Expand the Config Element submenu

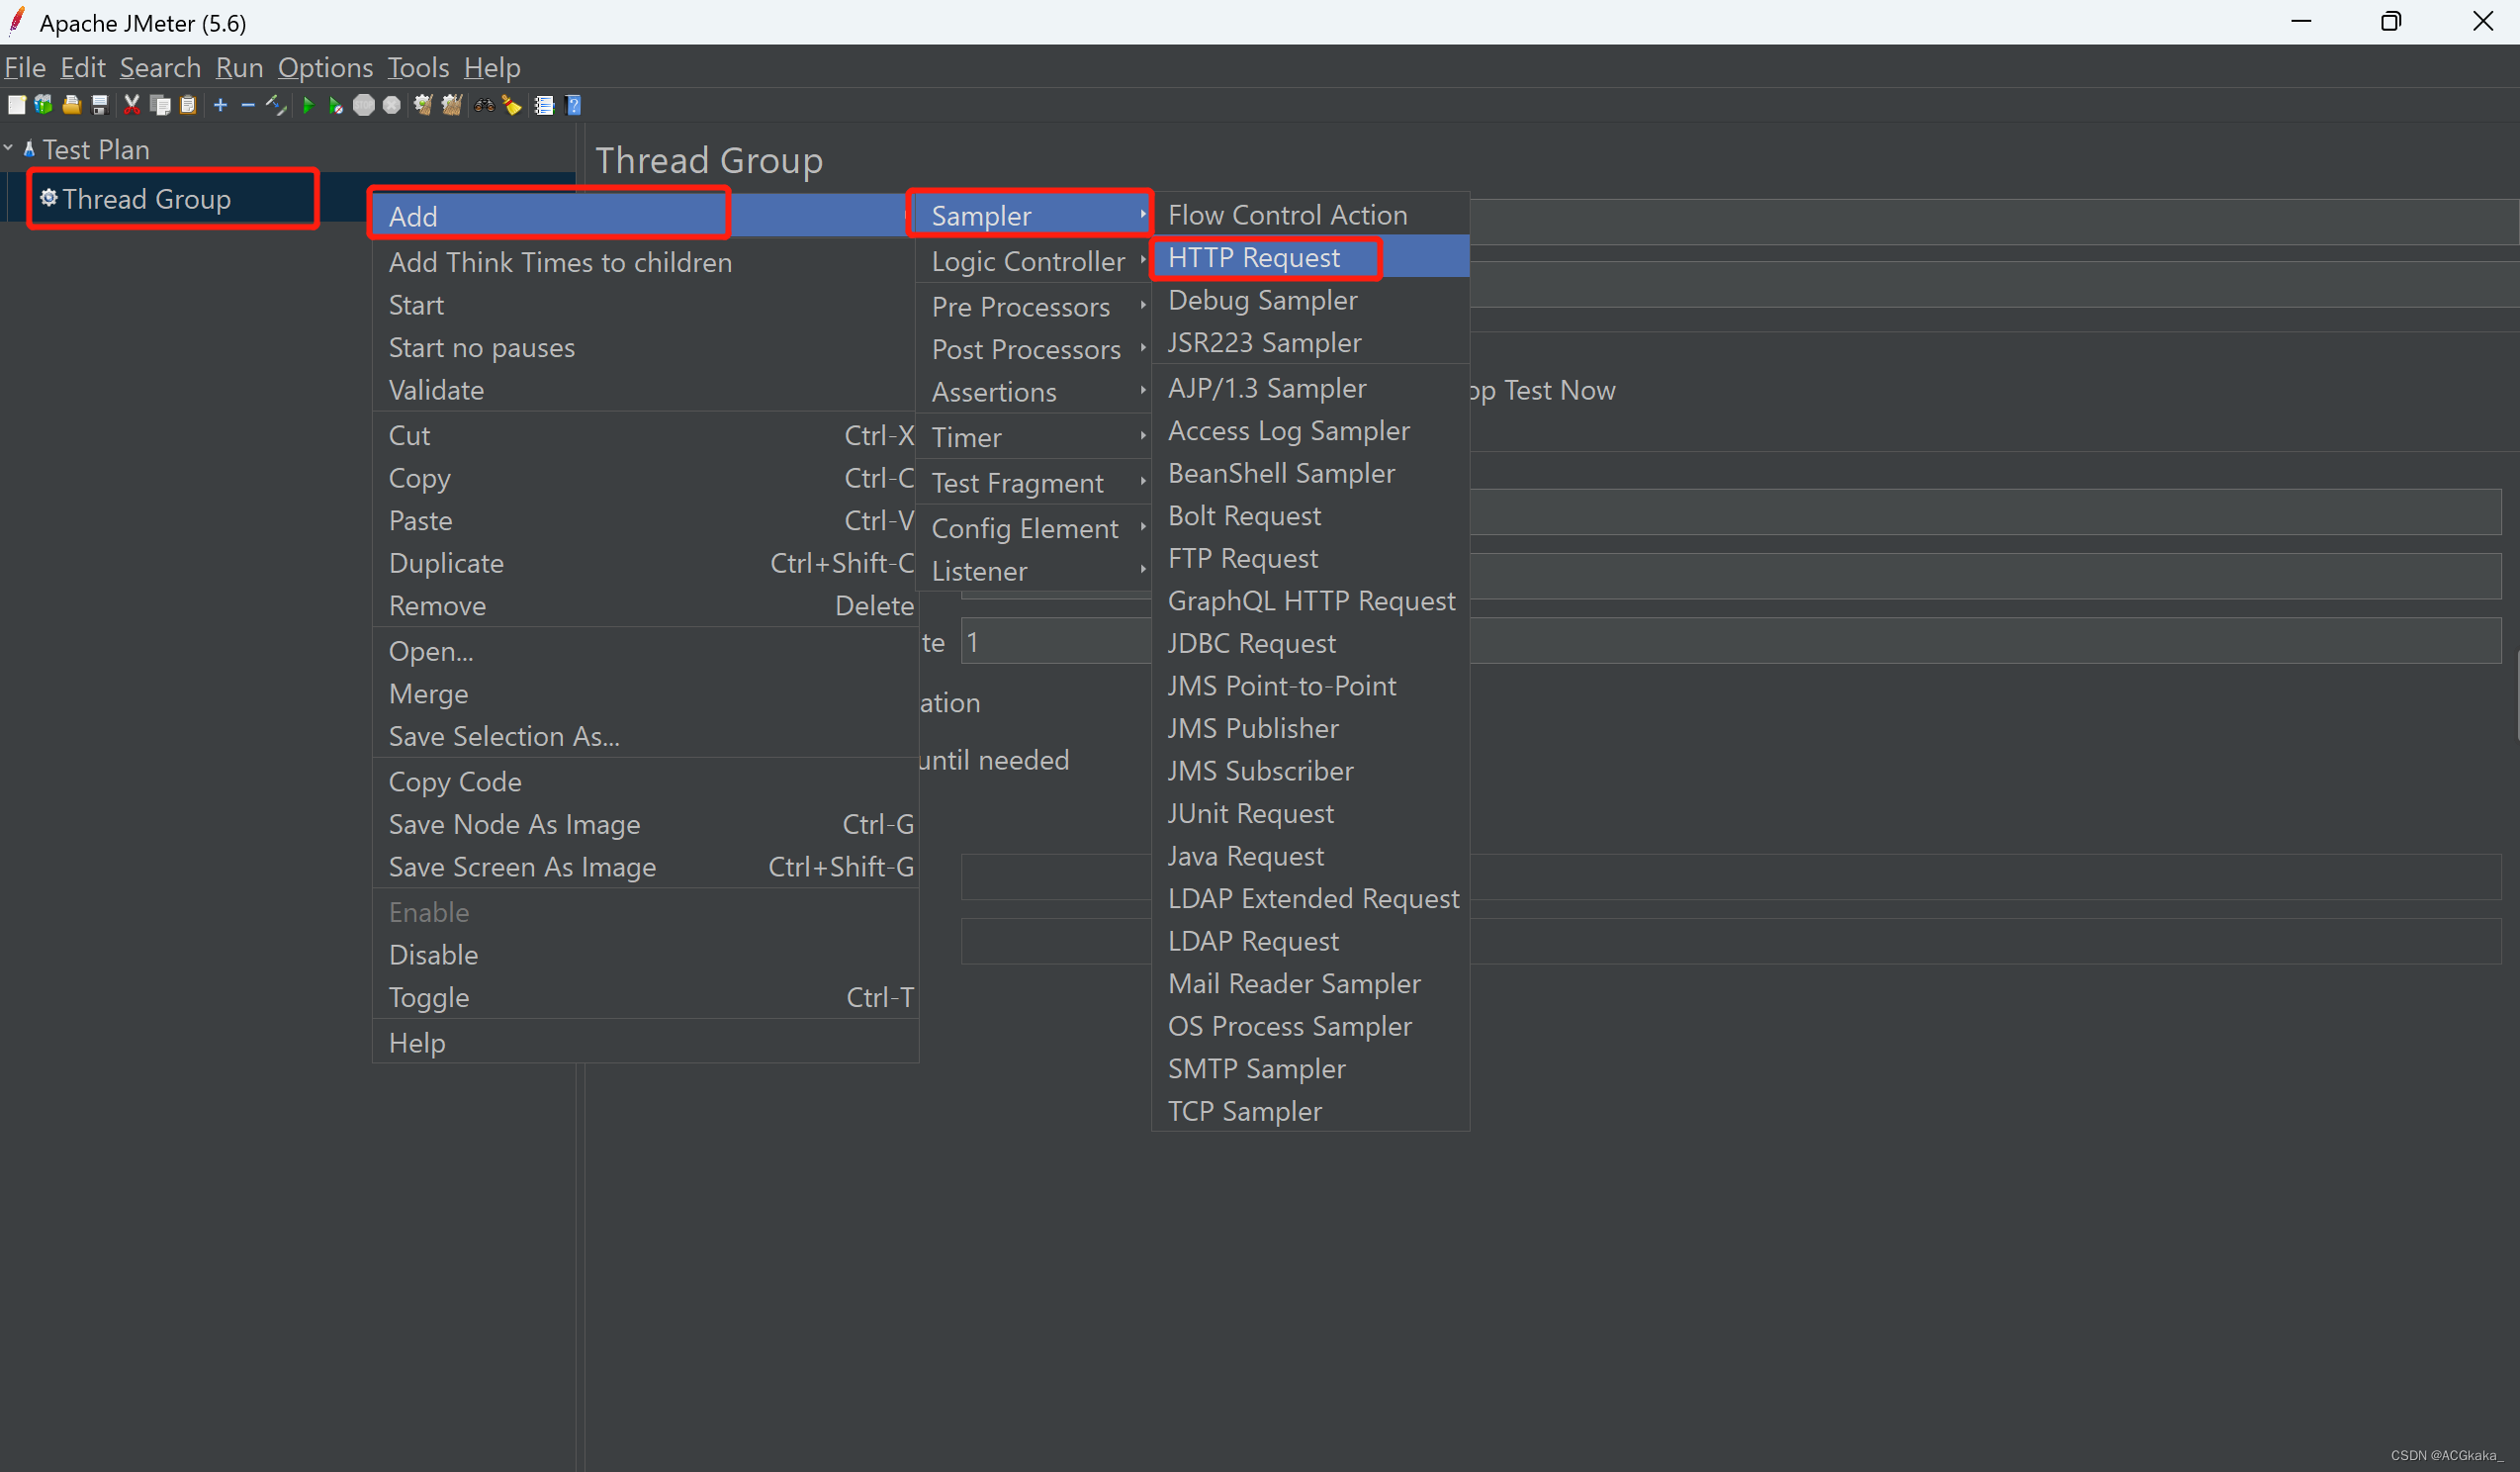1033,528
